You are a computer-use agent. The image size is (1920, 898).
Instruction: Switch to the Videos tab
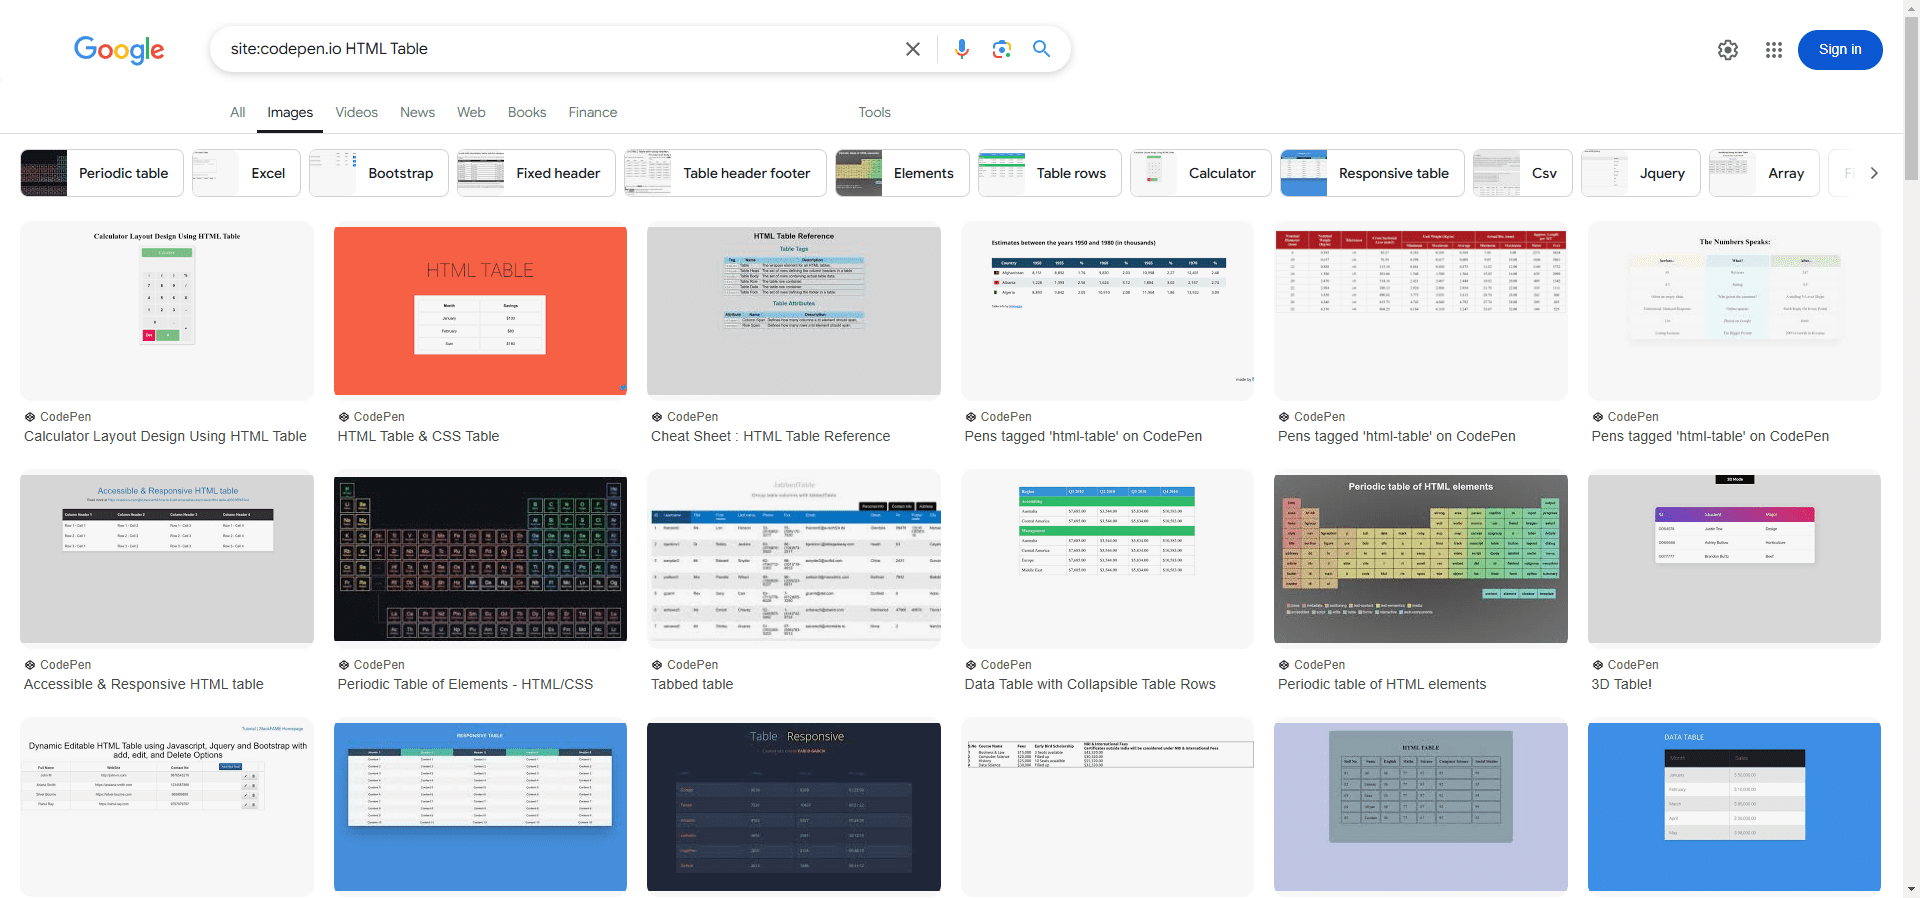pos(356,112)
